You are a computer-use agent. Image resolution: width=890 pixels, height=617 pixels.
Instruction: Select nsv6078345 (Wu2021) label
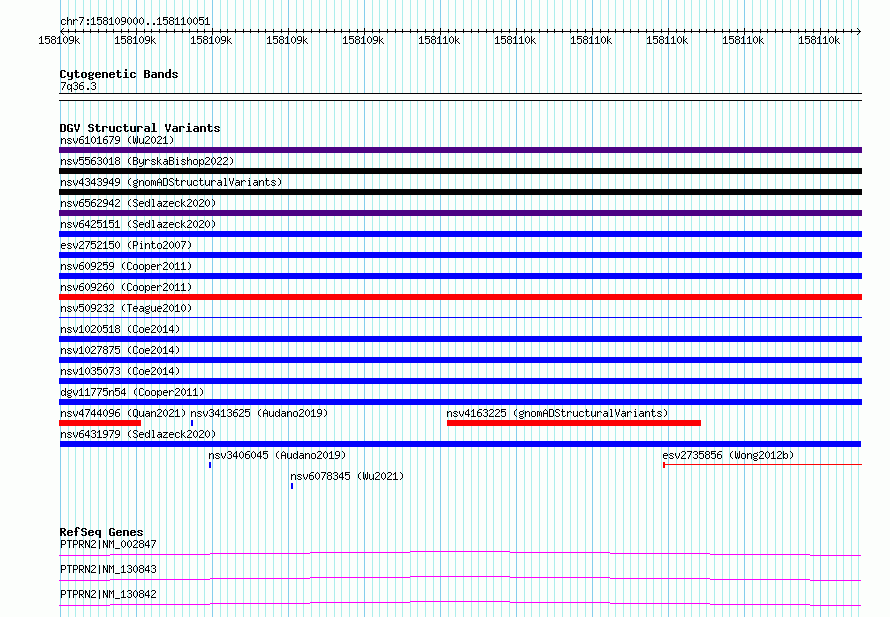347,476
